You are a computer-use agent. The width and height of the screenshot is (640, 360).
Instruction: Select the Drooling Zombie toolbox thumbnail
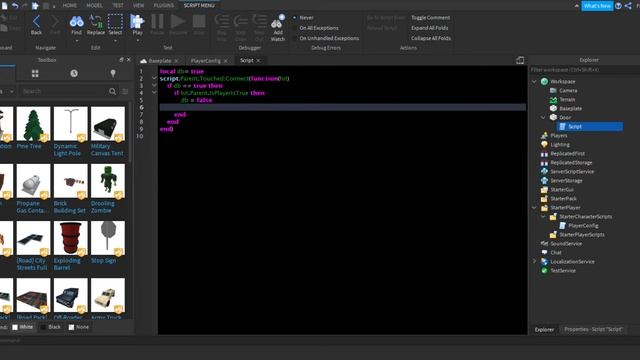[108, 181]
